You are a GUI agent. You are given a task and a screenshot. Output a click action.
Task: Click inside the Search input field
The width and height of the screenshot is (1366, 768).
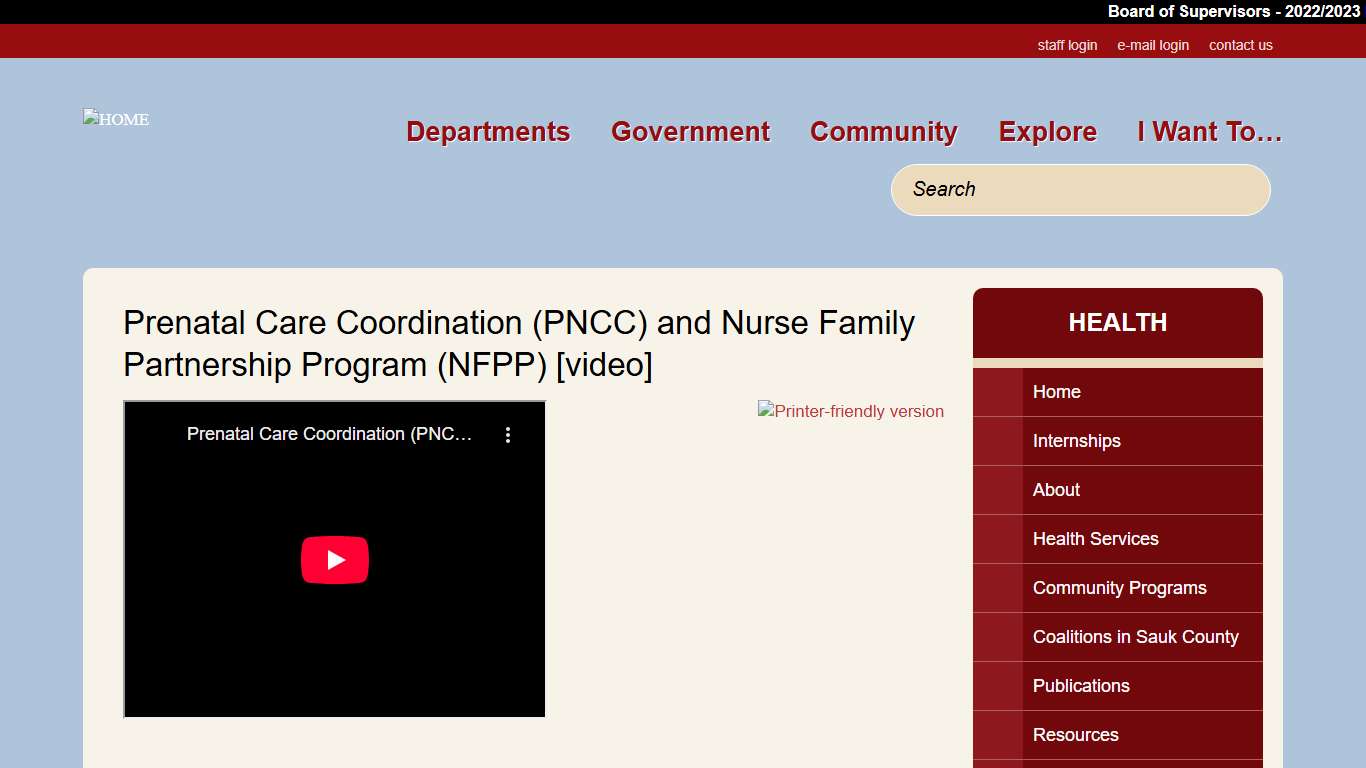(x=1080, y=189)
